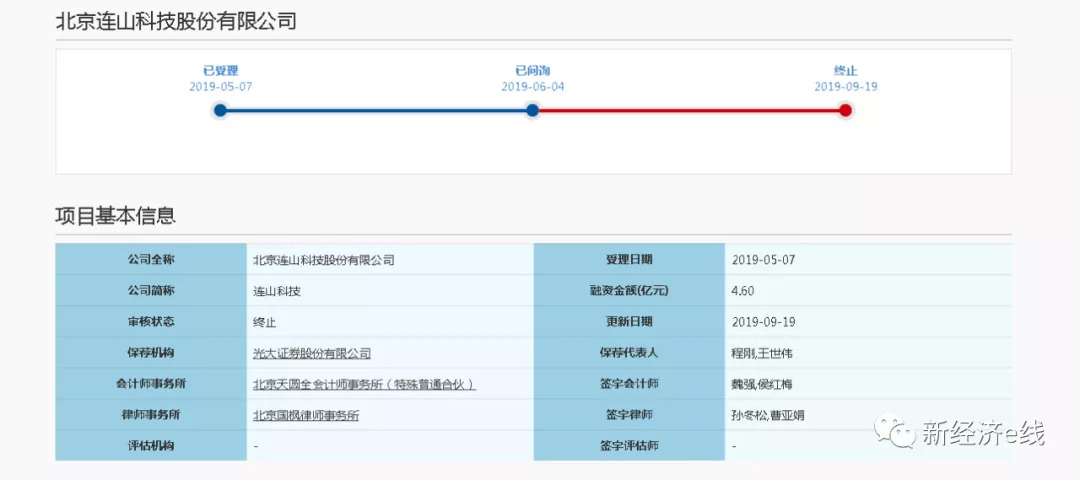Click the 保荐代表人 header cell
Image resolution: width=1080 pixels, height=480 pixels.
(x=629, y=353)
